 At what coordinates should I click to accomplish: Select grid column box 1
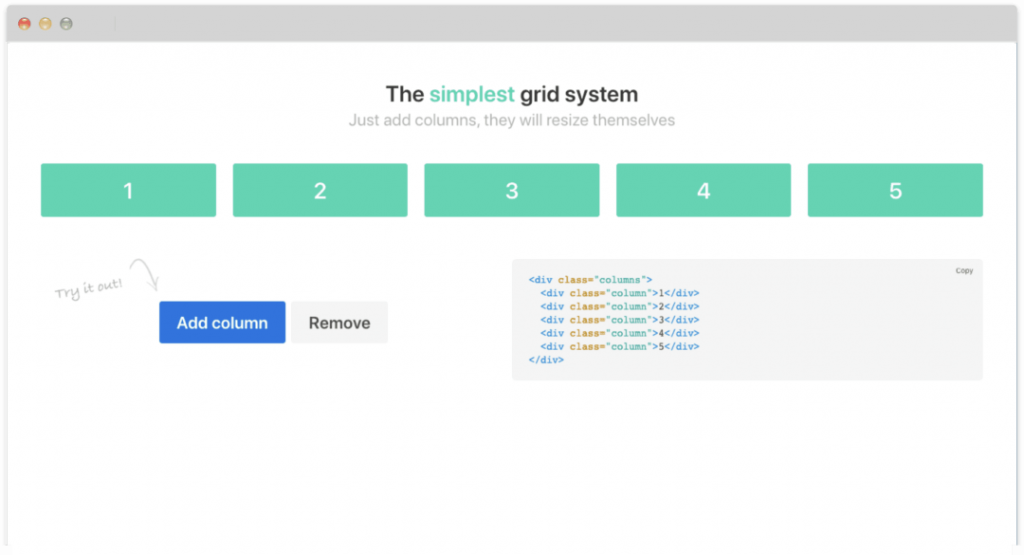128,190
